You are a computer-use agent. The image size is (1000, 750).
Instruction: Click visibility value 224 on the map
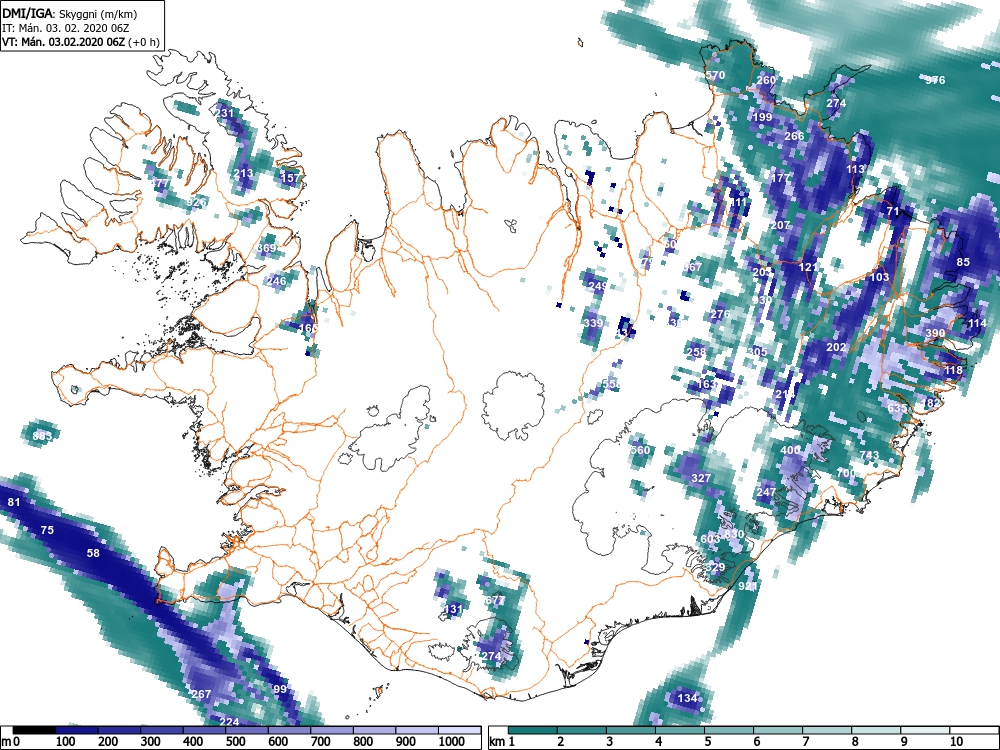point(229,722)
